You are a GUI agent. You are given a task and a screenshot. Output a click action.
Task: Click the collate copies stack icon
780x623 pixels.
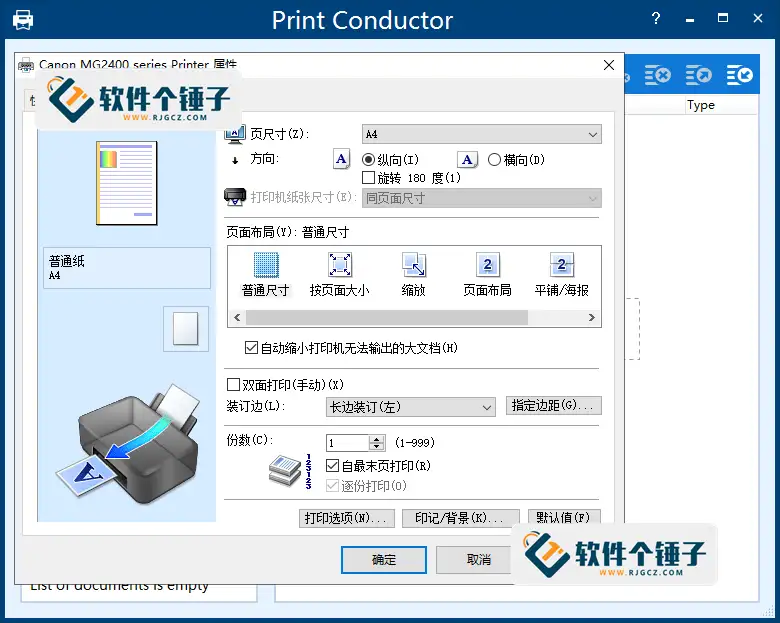pos(285,471)
